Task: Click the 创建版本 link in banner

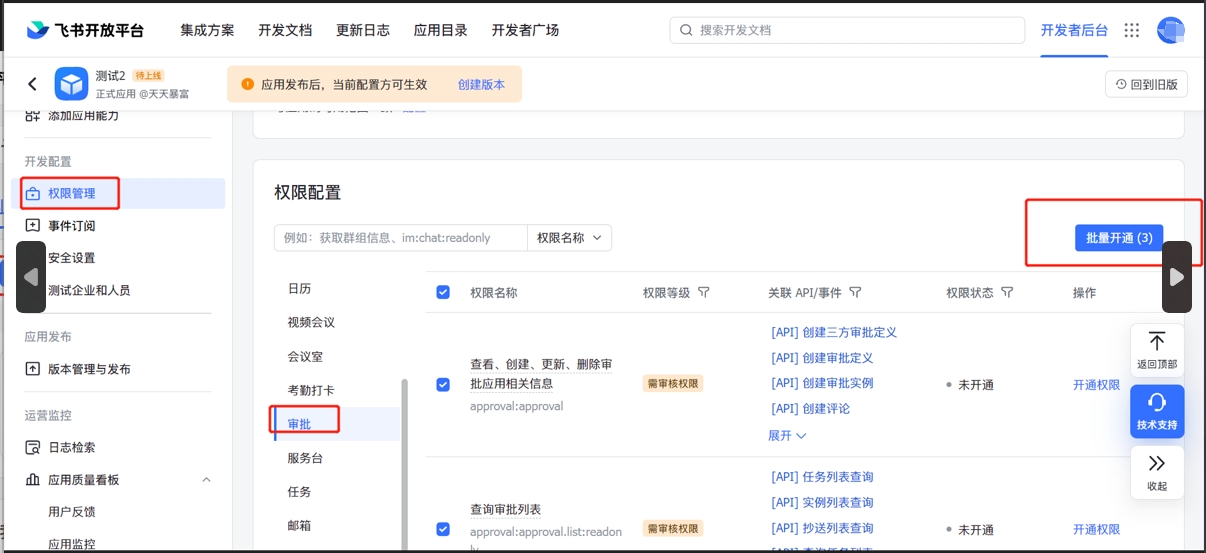Action: click(x=481, y=85)
